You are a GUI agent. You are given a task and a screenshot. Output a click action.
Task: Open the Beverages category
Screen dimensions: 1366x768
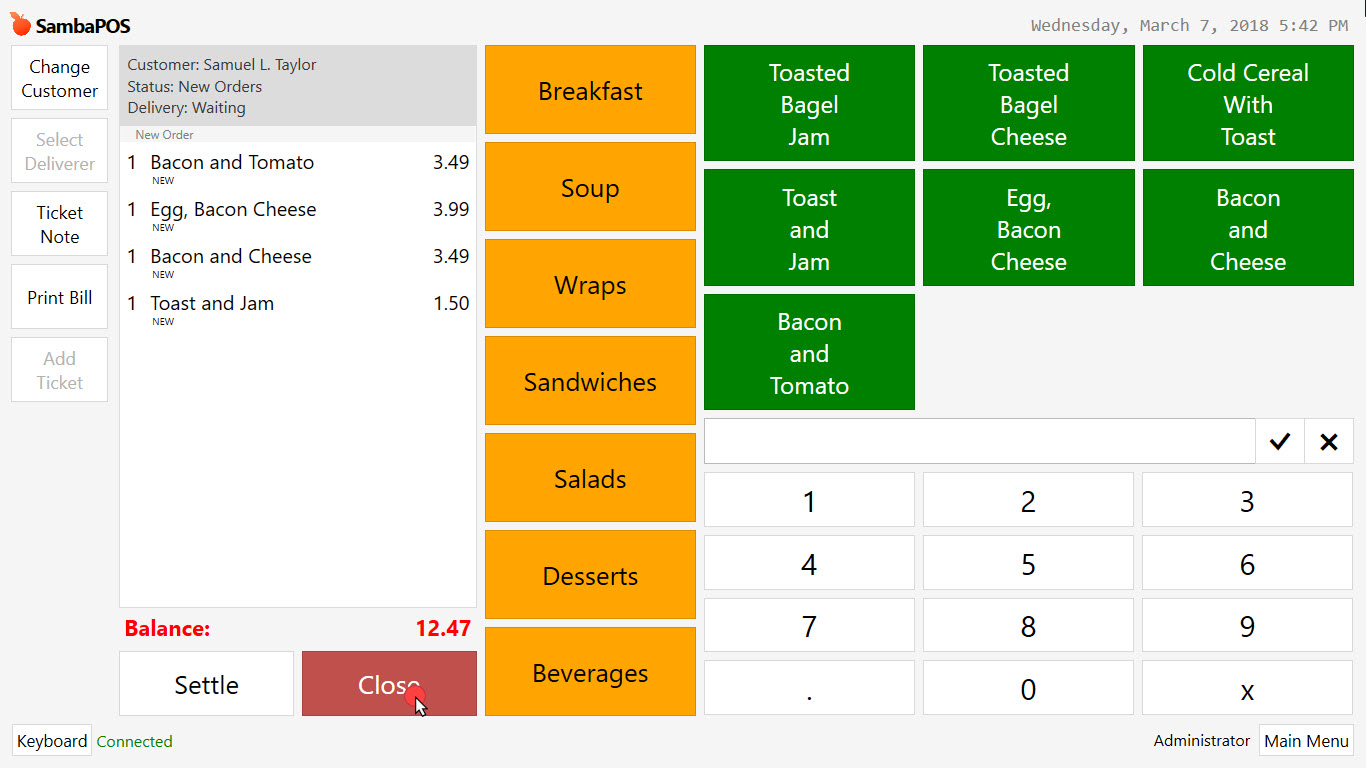[589, 672]
